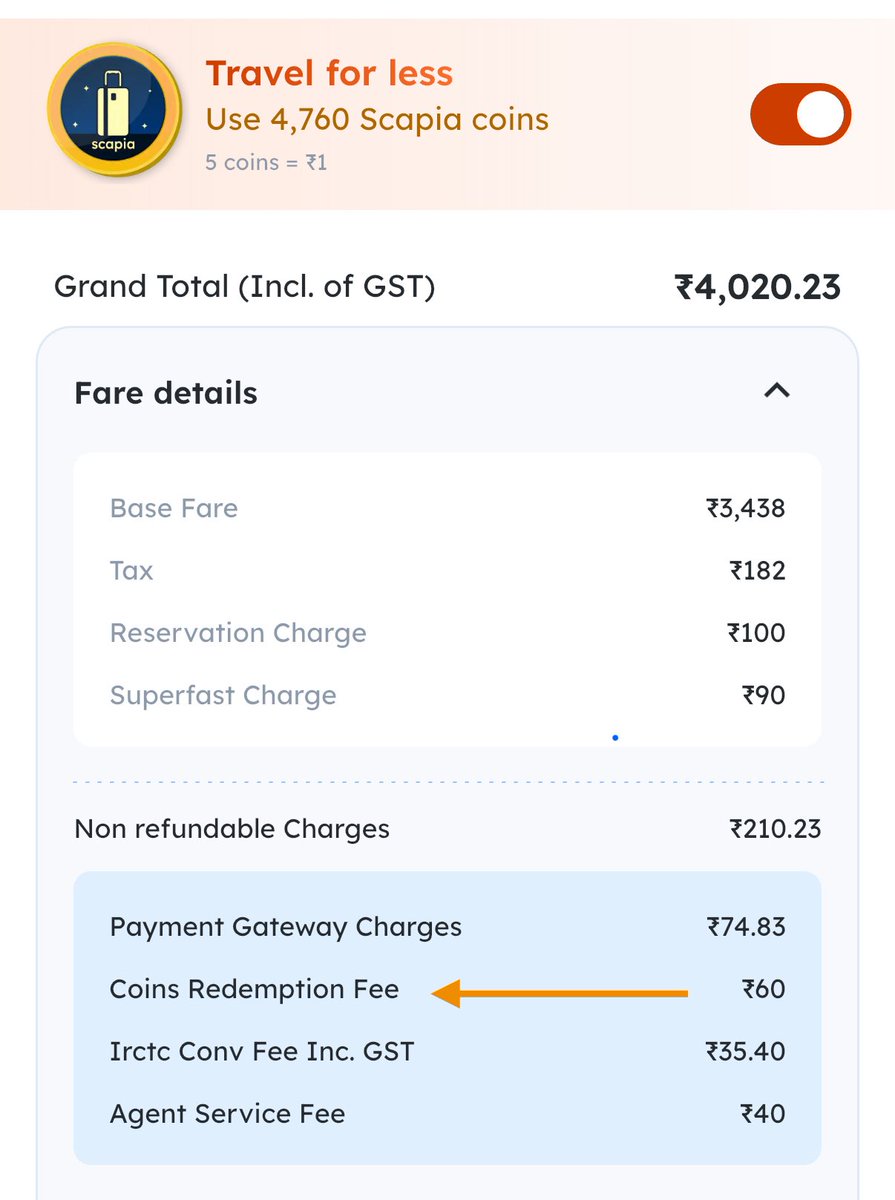Select the Tax row
Image resolution: width=895 pixels, height=1200 pixels.
click(446, 571)
